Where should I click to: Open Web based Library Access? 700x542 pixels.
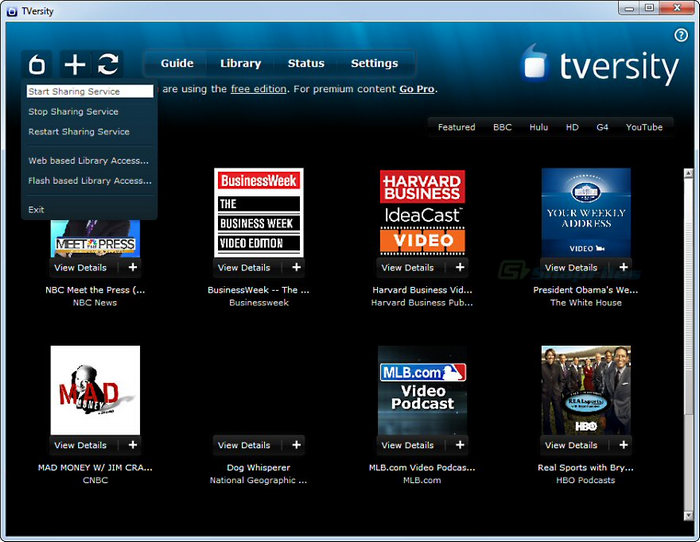coord(90,161)
